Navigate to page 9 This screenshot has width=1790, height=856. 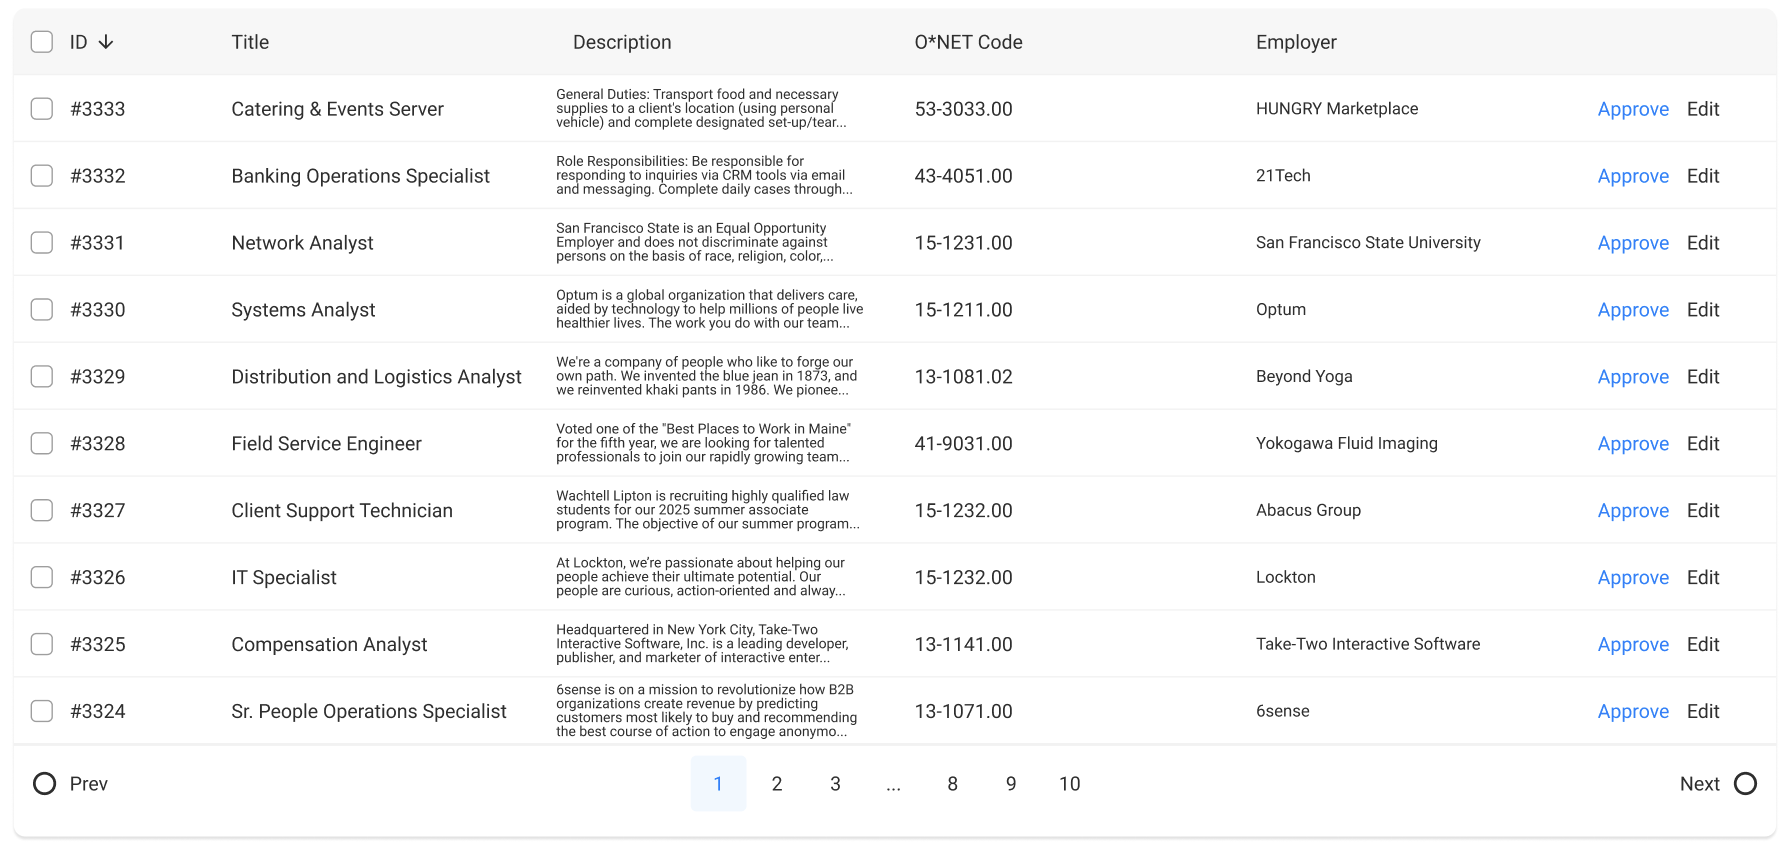[1011, 784]
